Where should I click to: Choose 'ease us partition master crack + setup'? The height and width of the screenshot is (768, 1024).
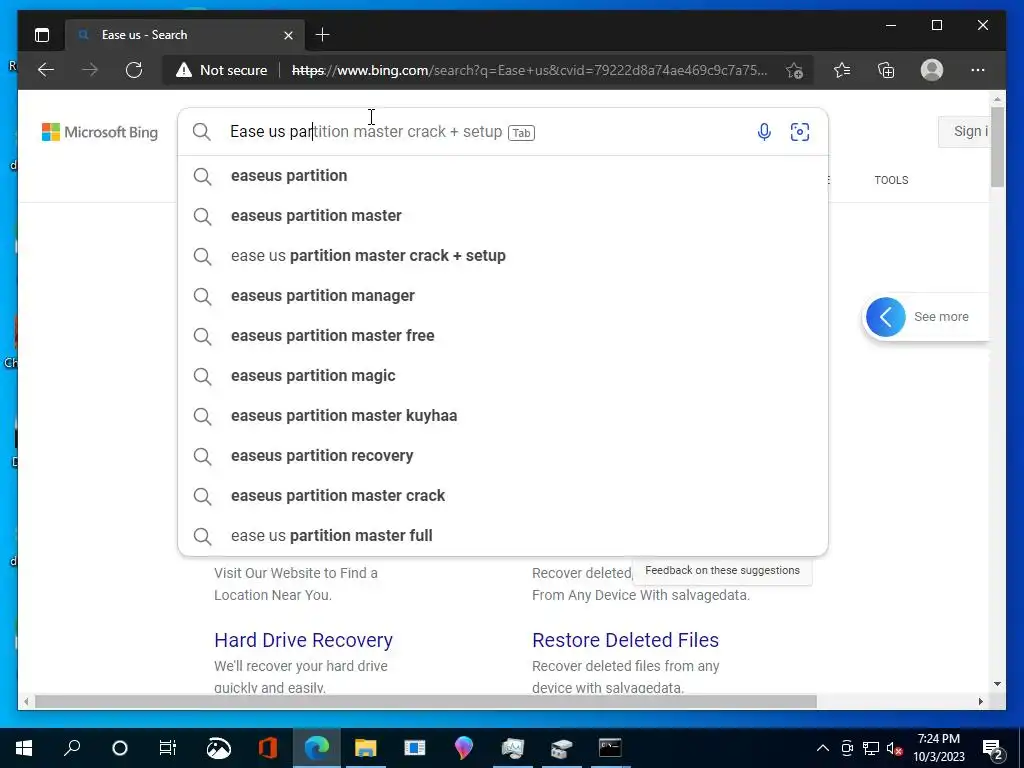click(x=503, y=255)
